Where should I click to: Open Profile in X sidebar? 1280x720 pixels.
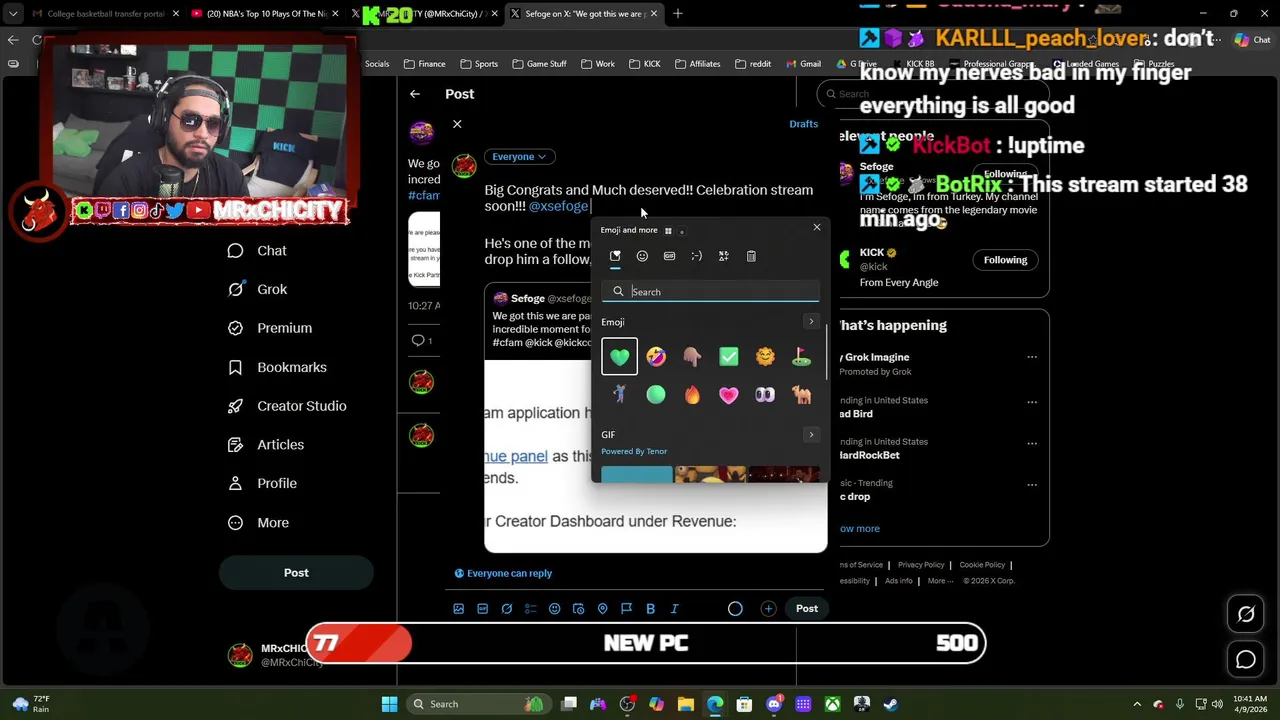[262, 484]
